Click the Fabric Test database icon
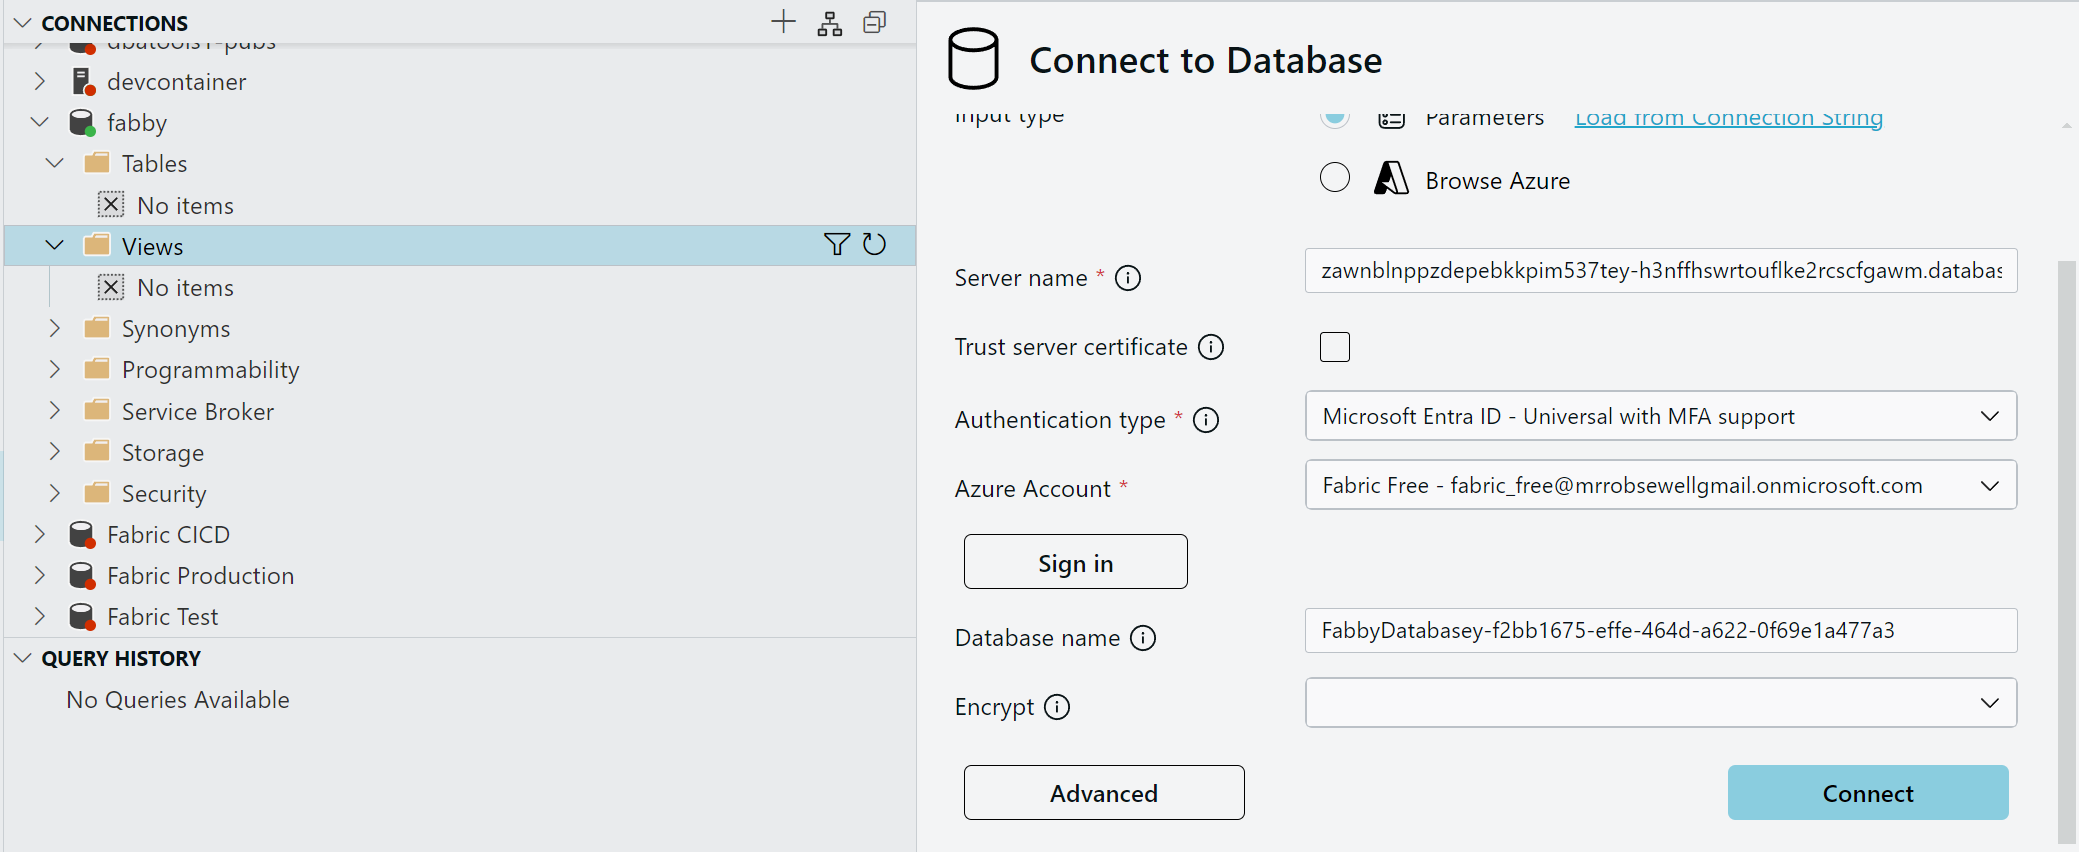The height and width of the screenshot is (852, 2079). pyautogui.click(x=82, y=617)
